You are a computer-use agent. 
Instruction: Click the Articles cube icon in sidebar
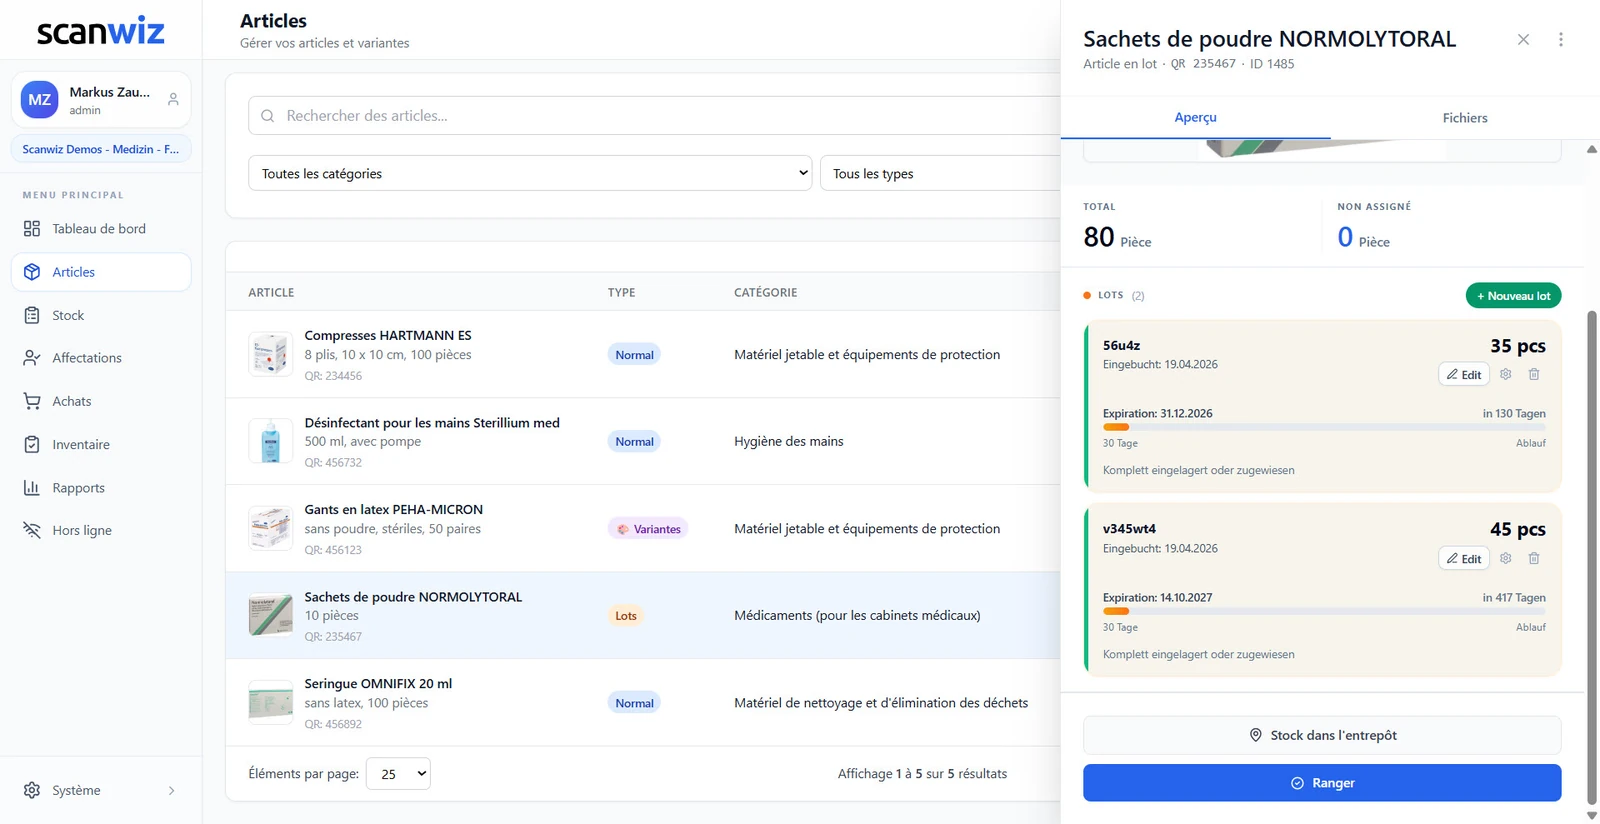(x=32, y=272)
